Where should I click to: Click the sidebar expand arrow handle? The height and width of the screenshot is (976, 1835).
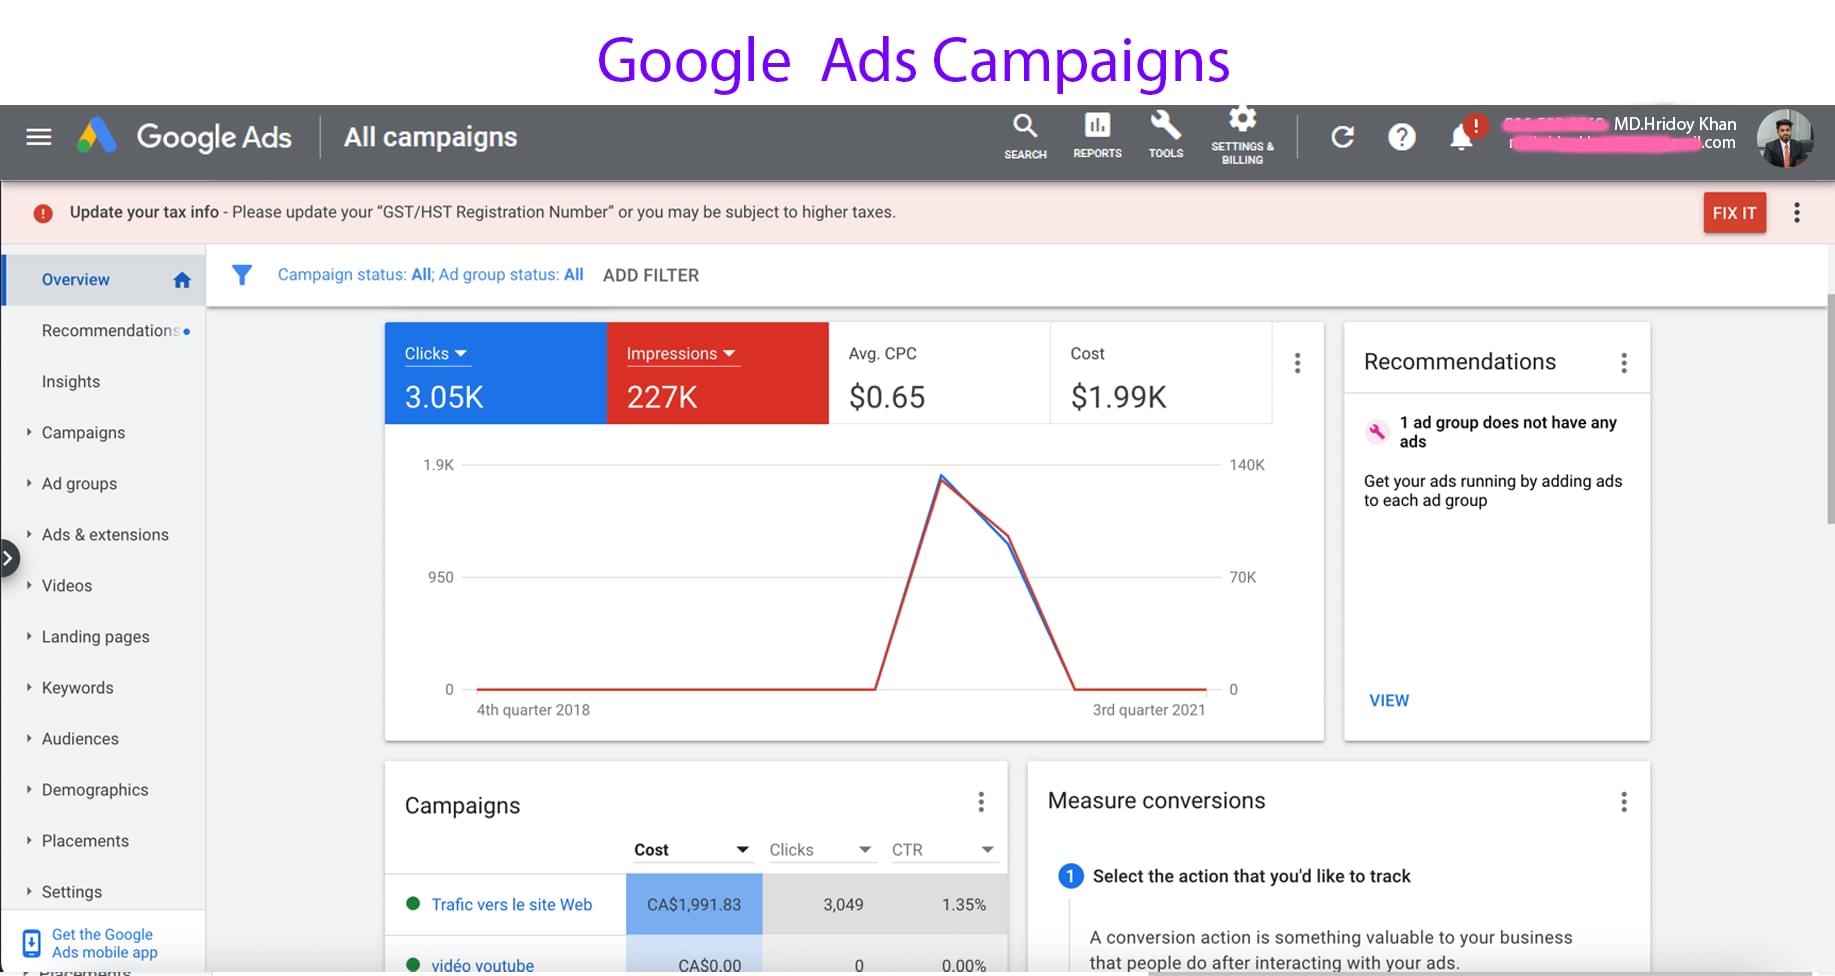(8, 558)
